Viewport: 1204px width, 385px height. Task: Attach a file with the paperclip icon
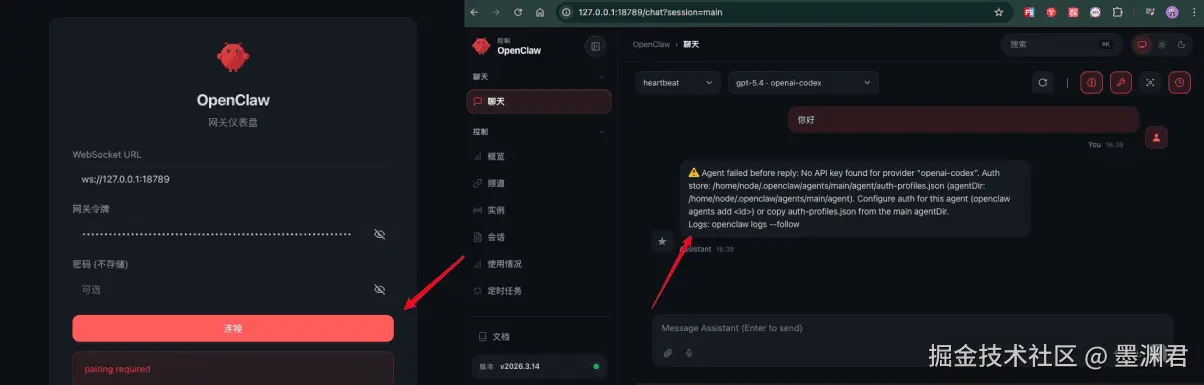pyautogui.click(x=667, y=353)
